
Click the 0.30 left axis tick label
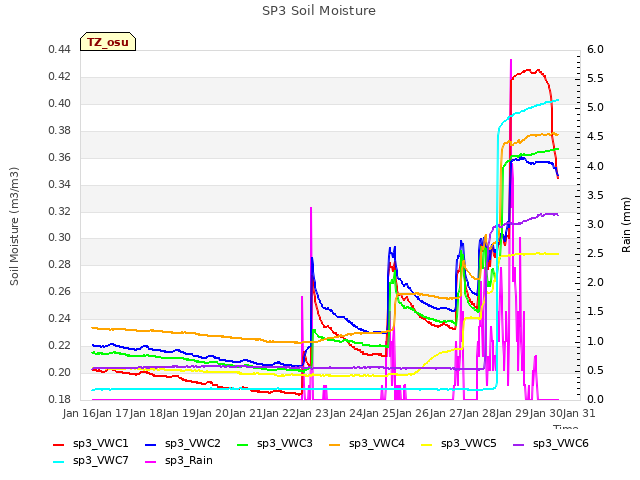pyautogui.click(x=59, y=238)
